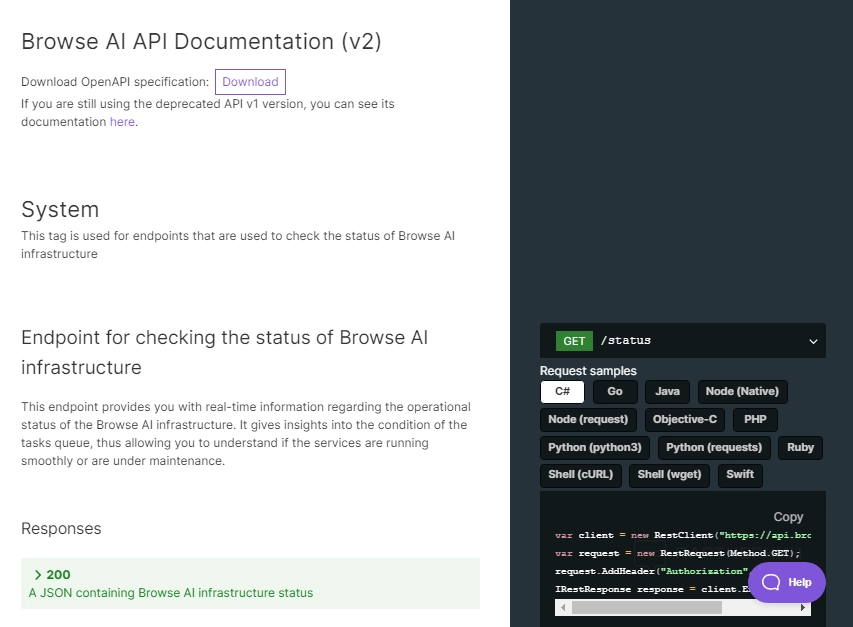Open the Shell (cURL) sample tab

click(x=580, y=475)
